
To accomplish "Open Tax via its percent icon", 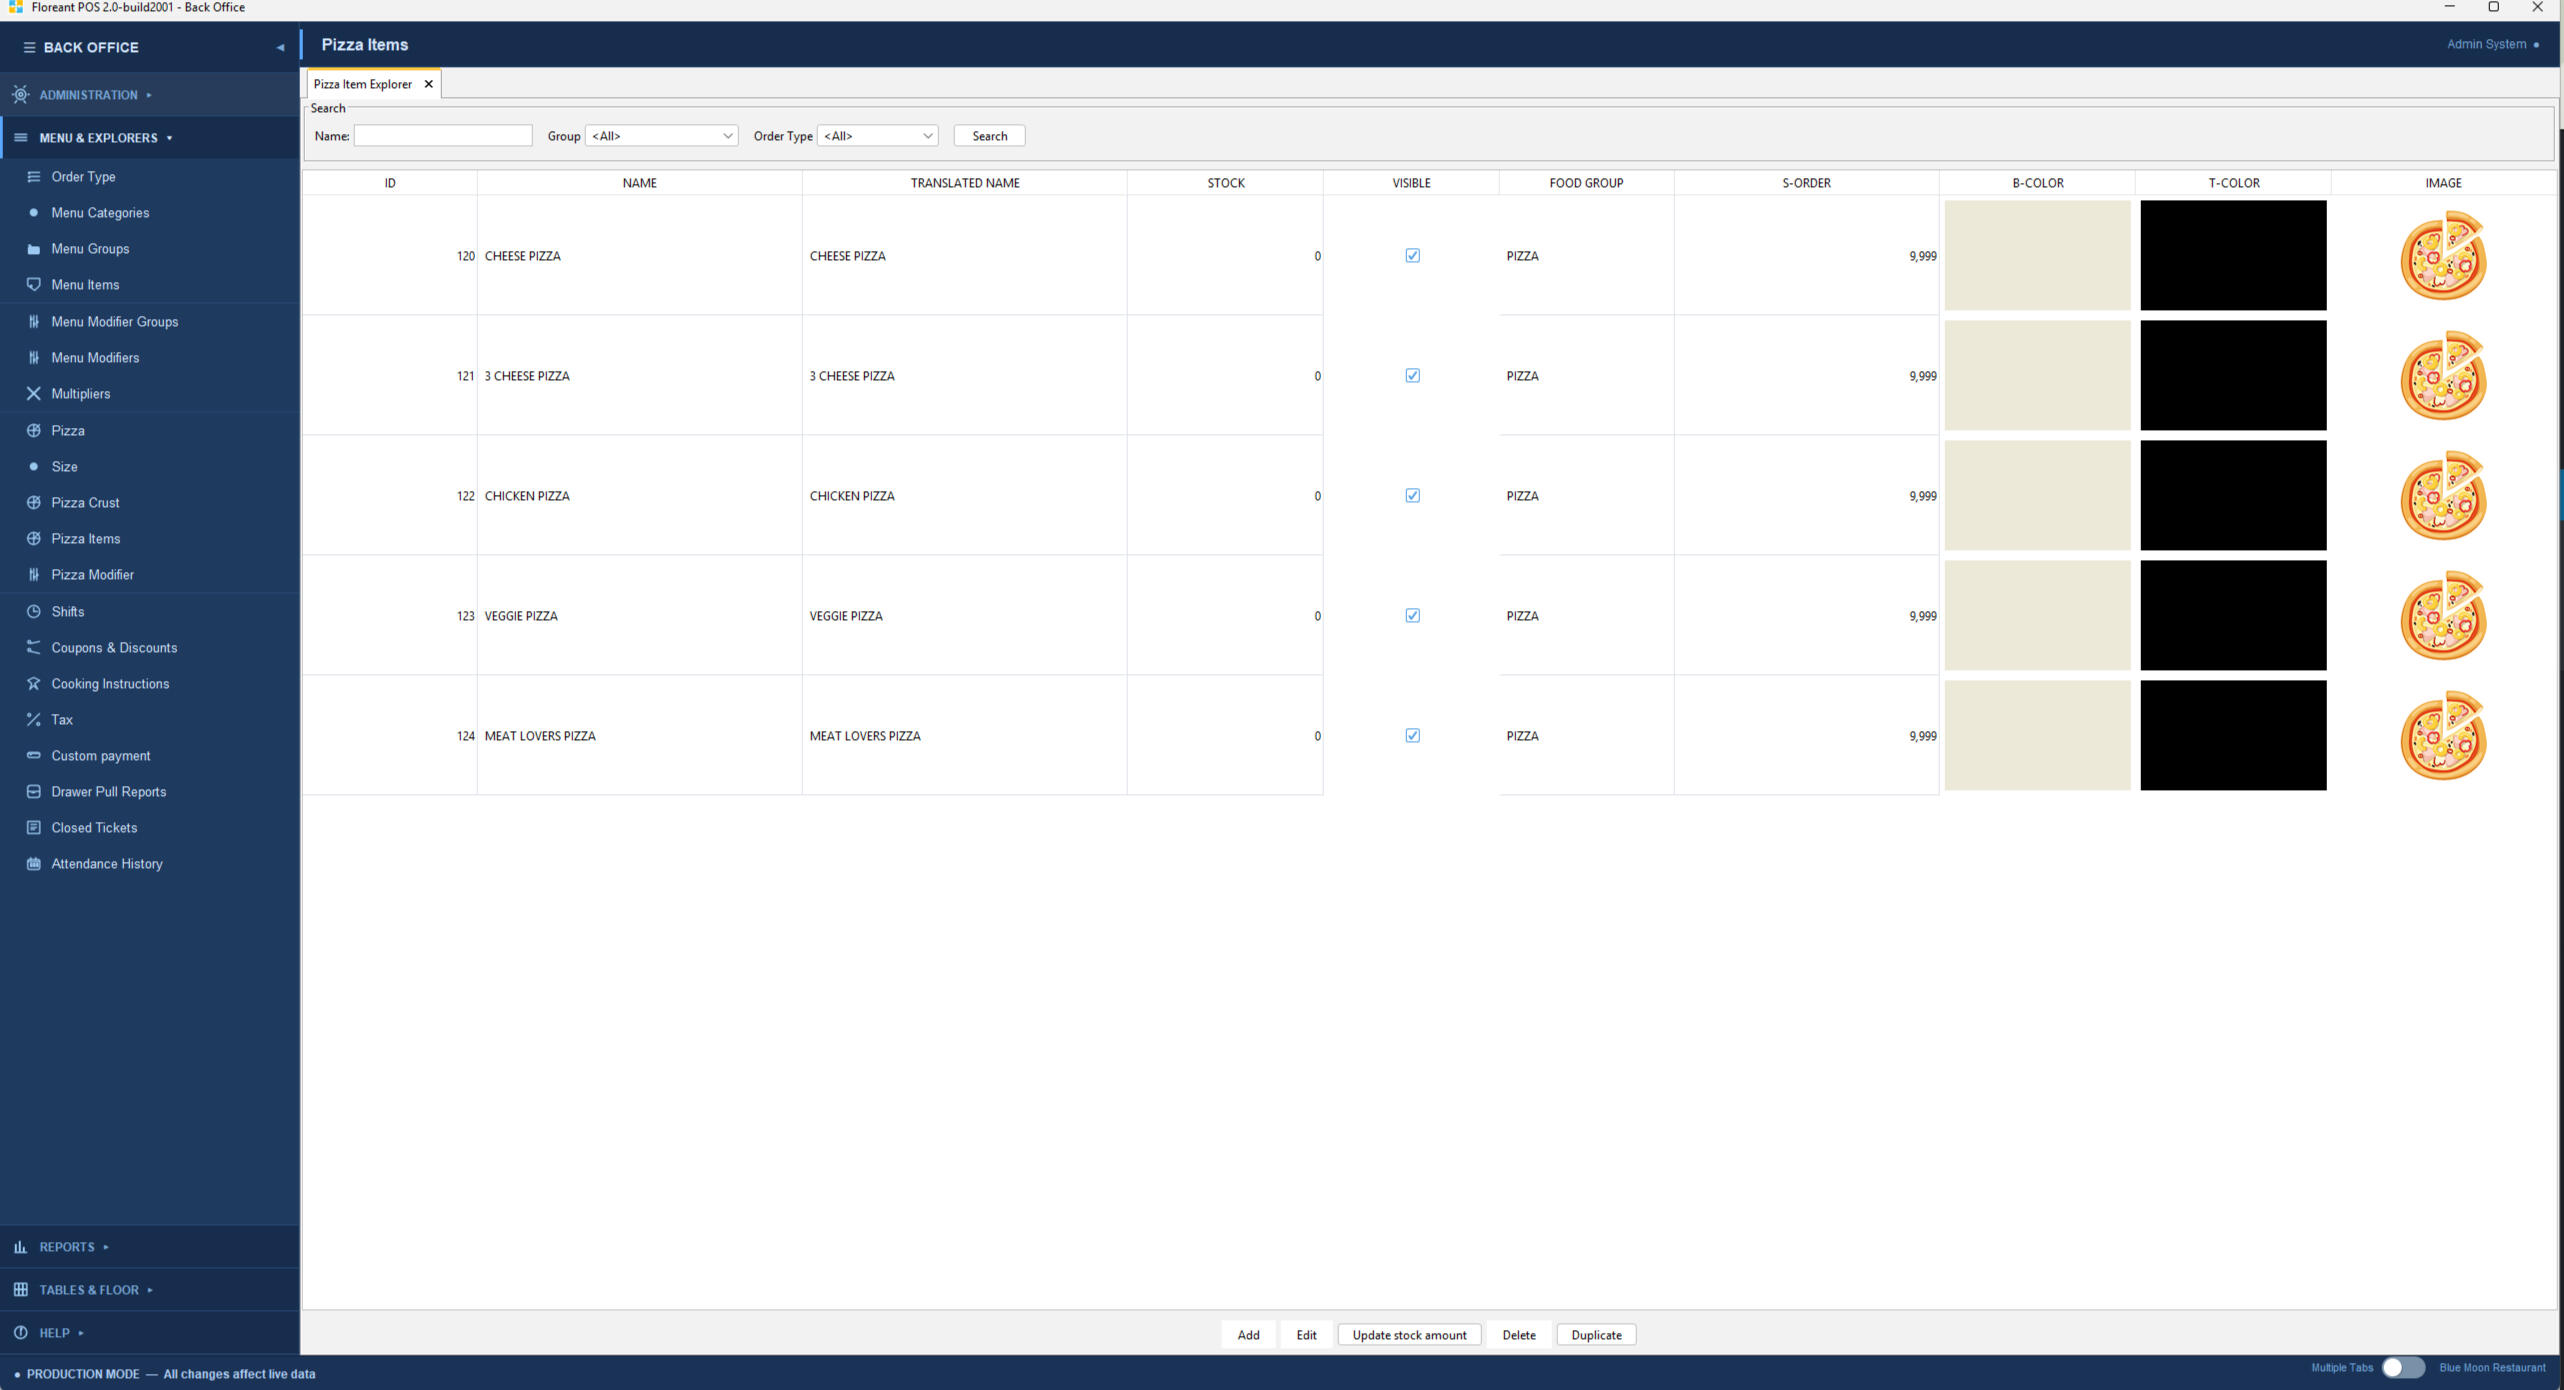I will (33, 719).
